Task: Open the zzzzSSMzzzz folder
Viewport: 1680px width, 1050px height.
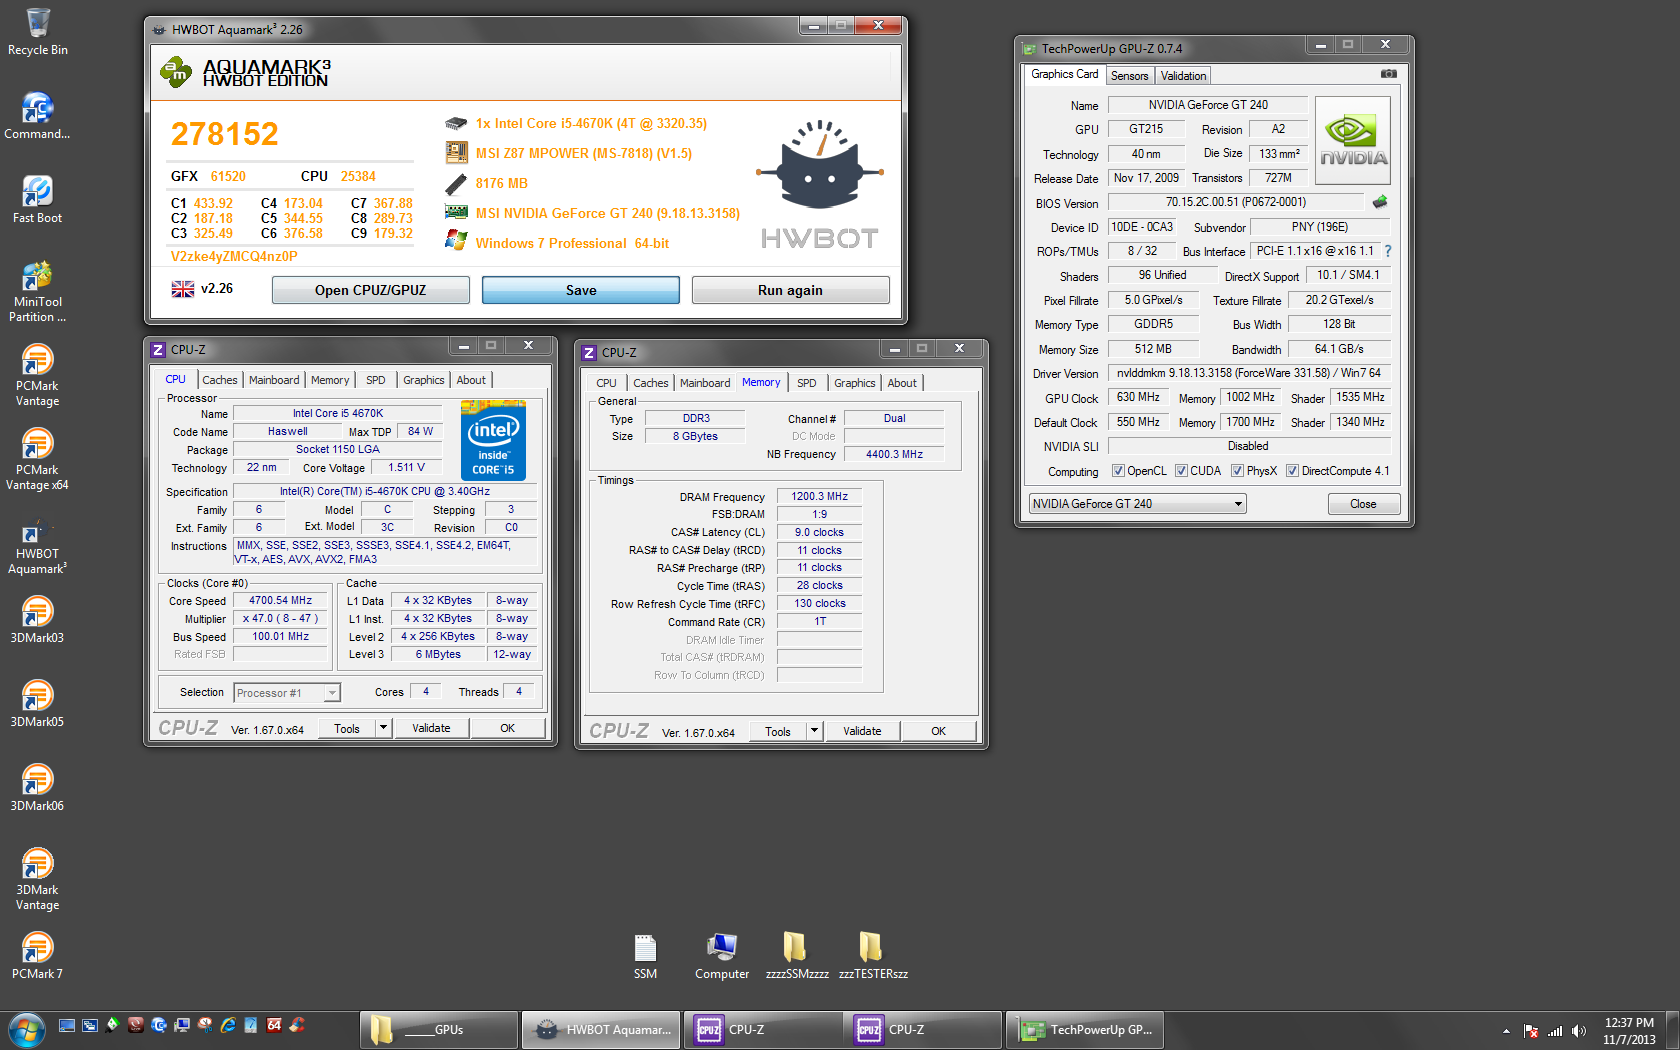Action: coord(797,956)
